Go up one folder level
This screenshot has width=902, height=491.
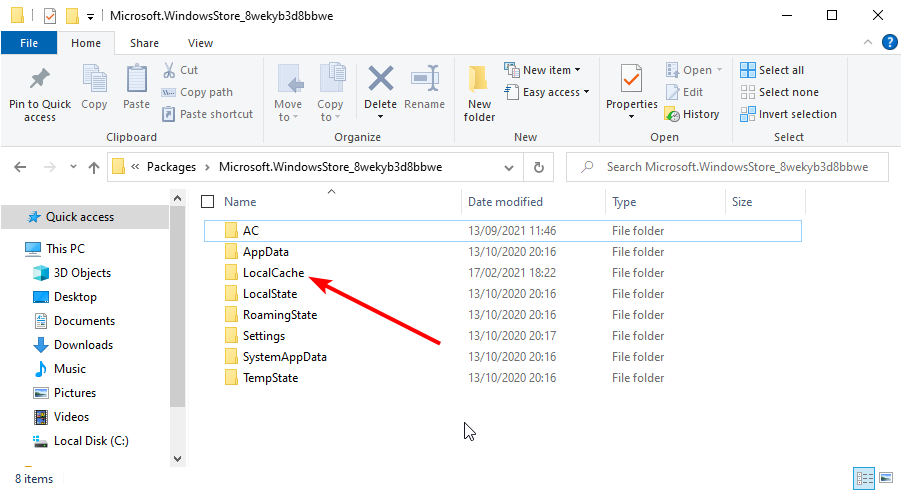94,167
